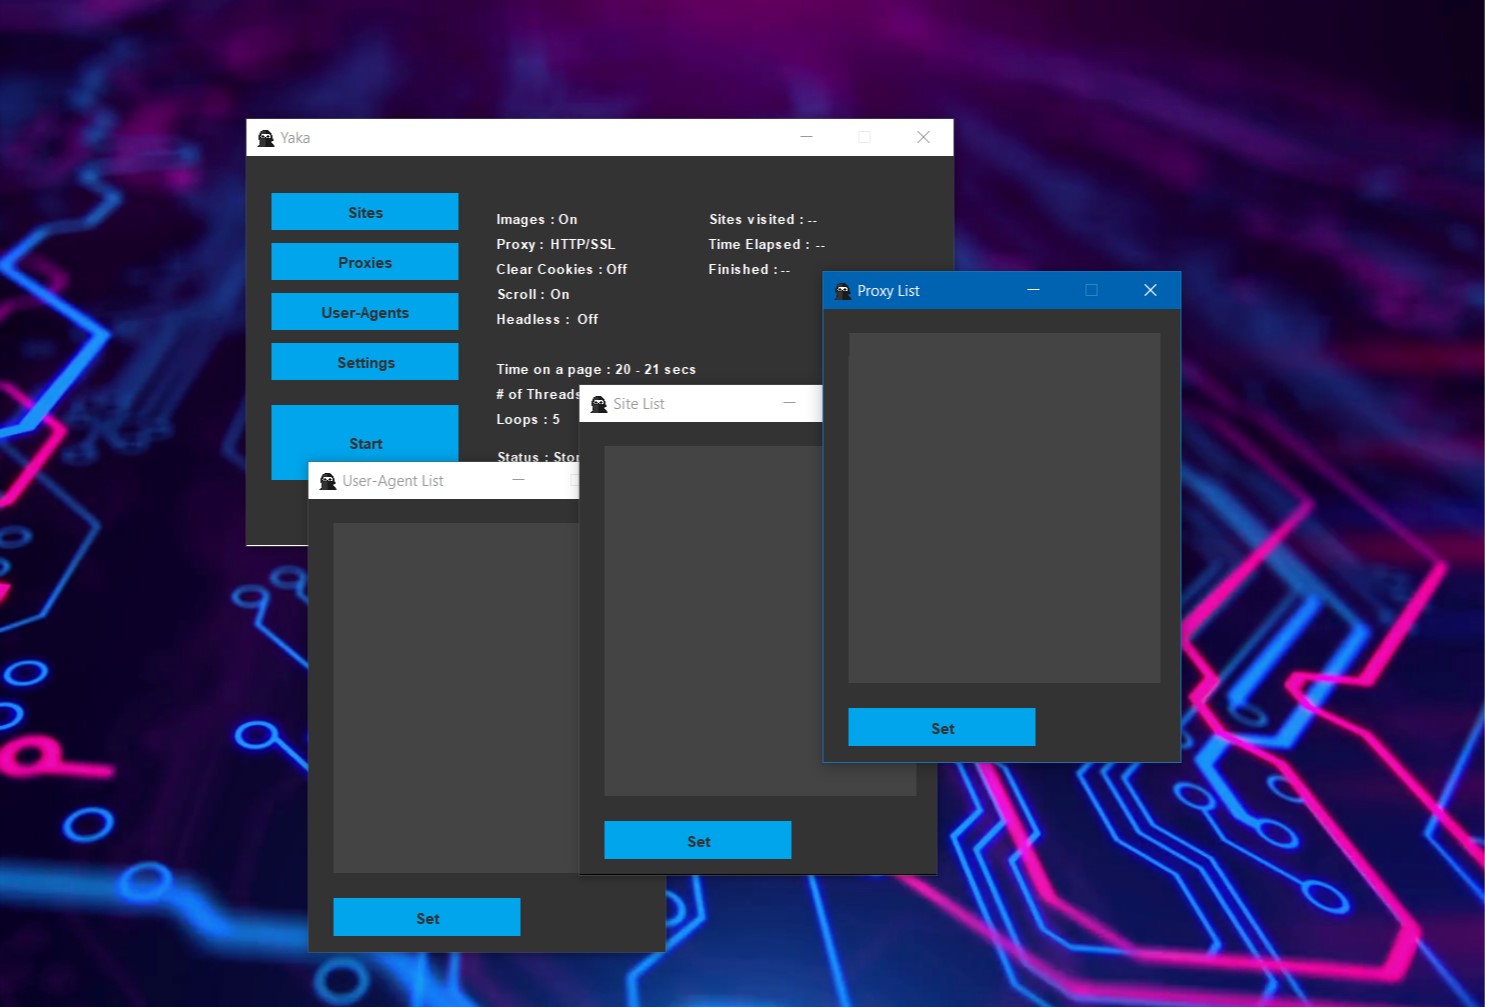Click the Proxy List window ninja icon
The image size is (1485, 1007).
click(x=843, y=291)
